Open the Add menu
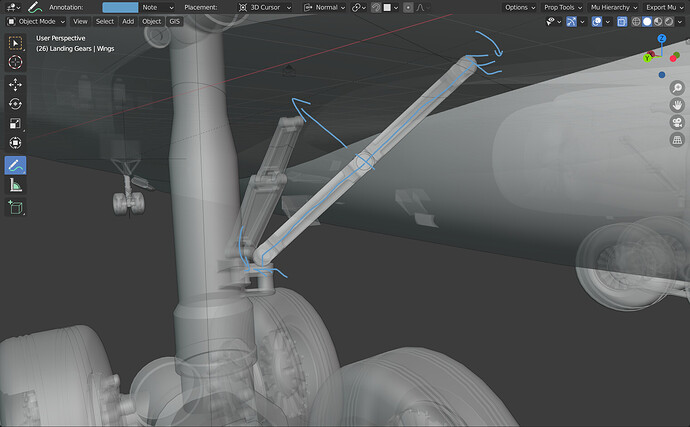Image resolution: width=690 pixels, height=427 pixels. (x=128, y=21)
